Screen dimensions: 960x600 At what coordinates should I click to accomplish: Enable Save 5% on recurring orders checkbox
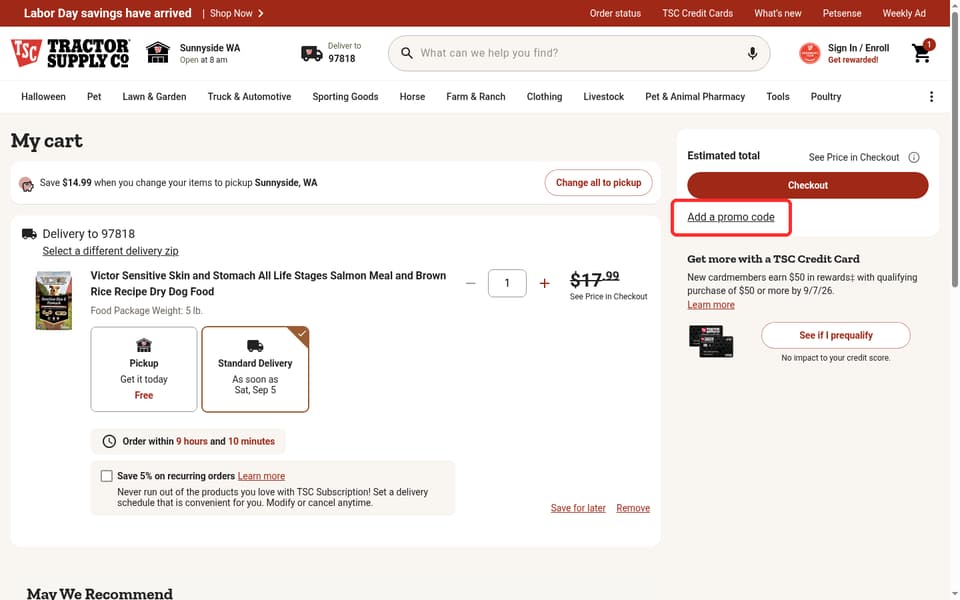coord(107,476)
